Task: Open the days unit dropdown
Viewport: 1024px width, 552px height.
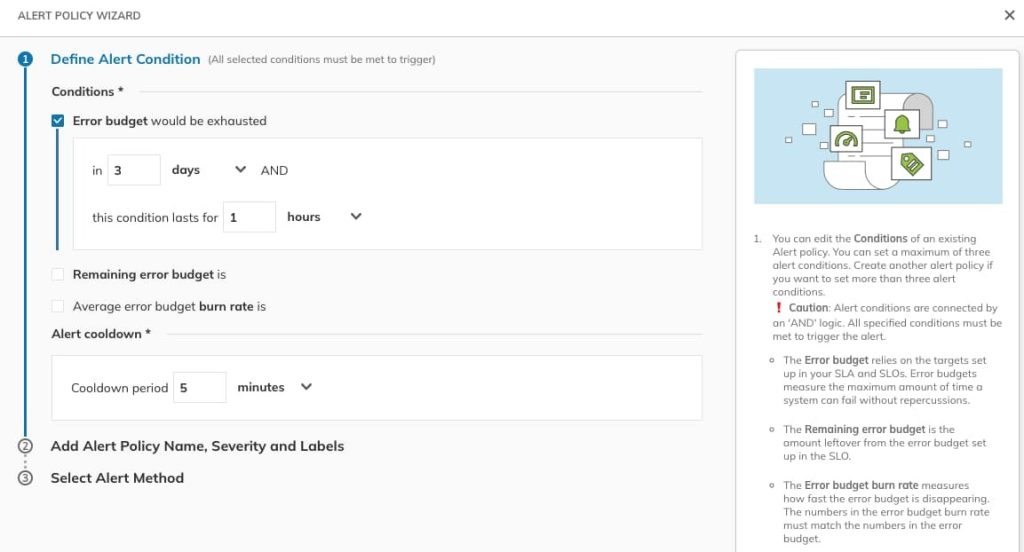Action: point(240,170)
